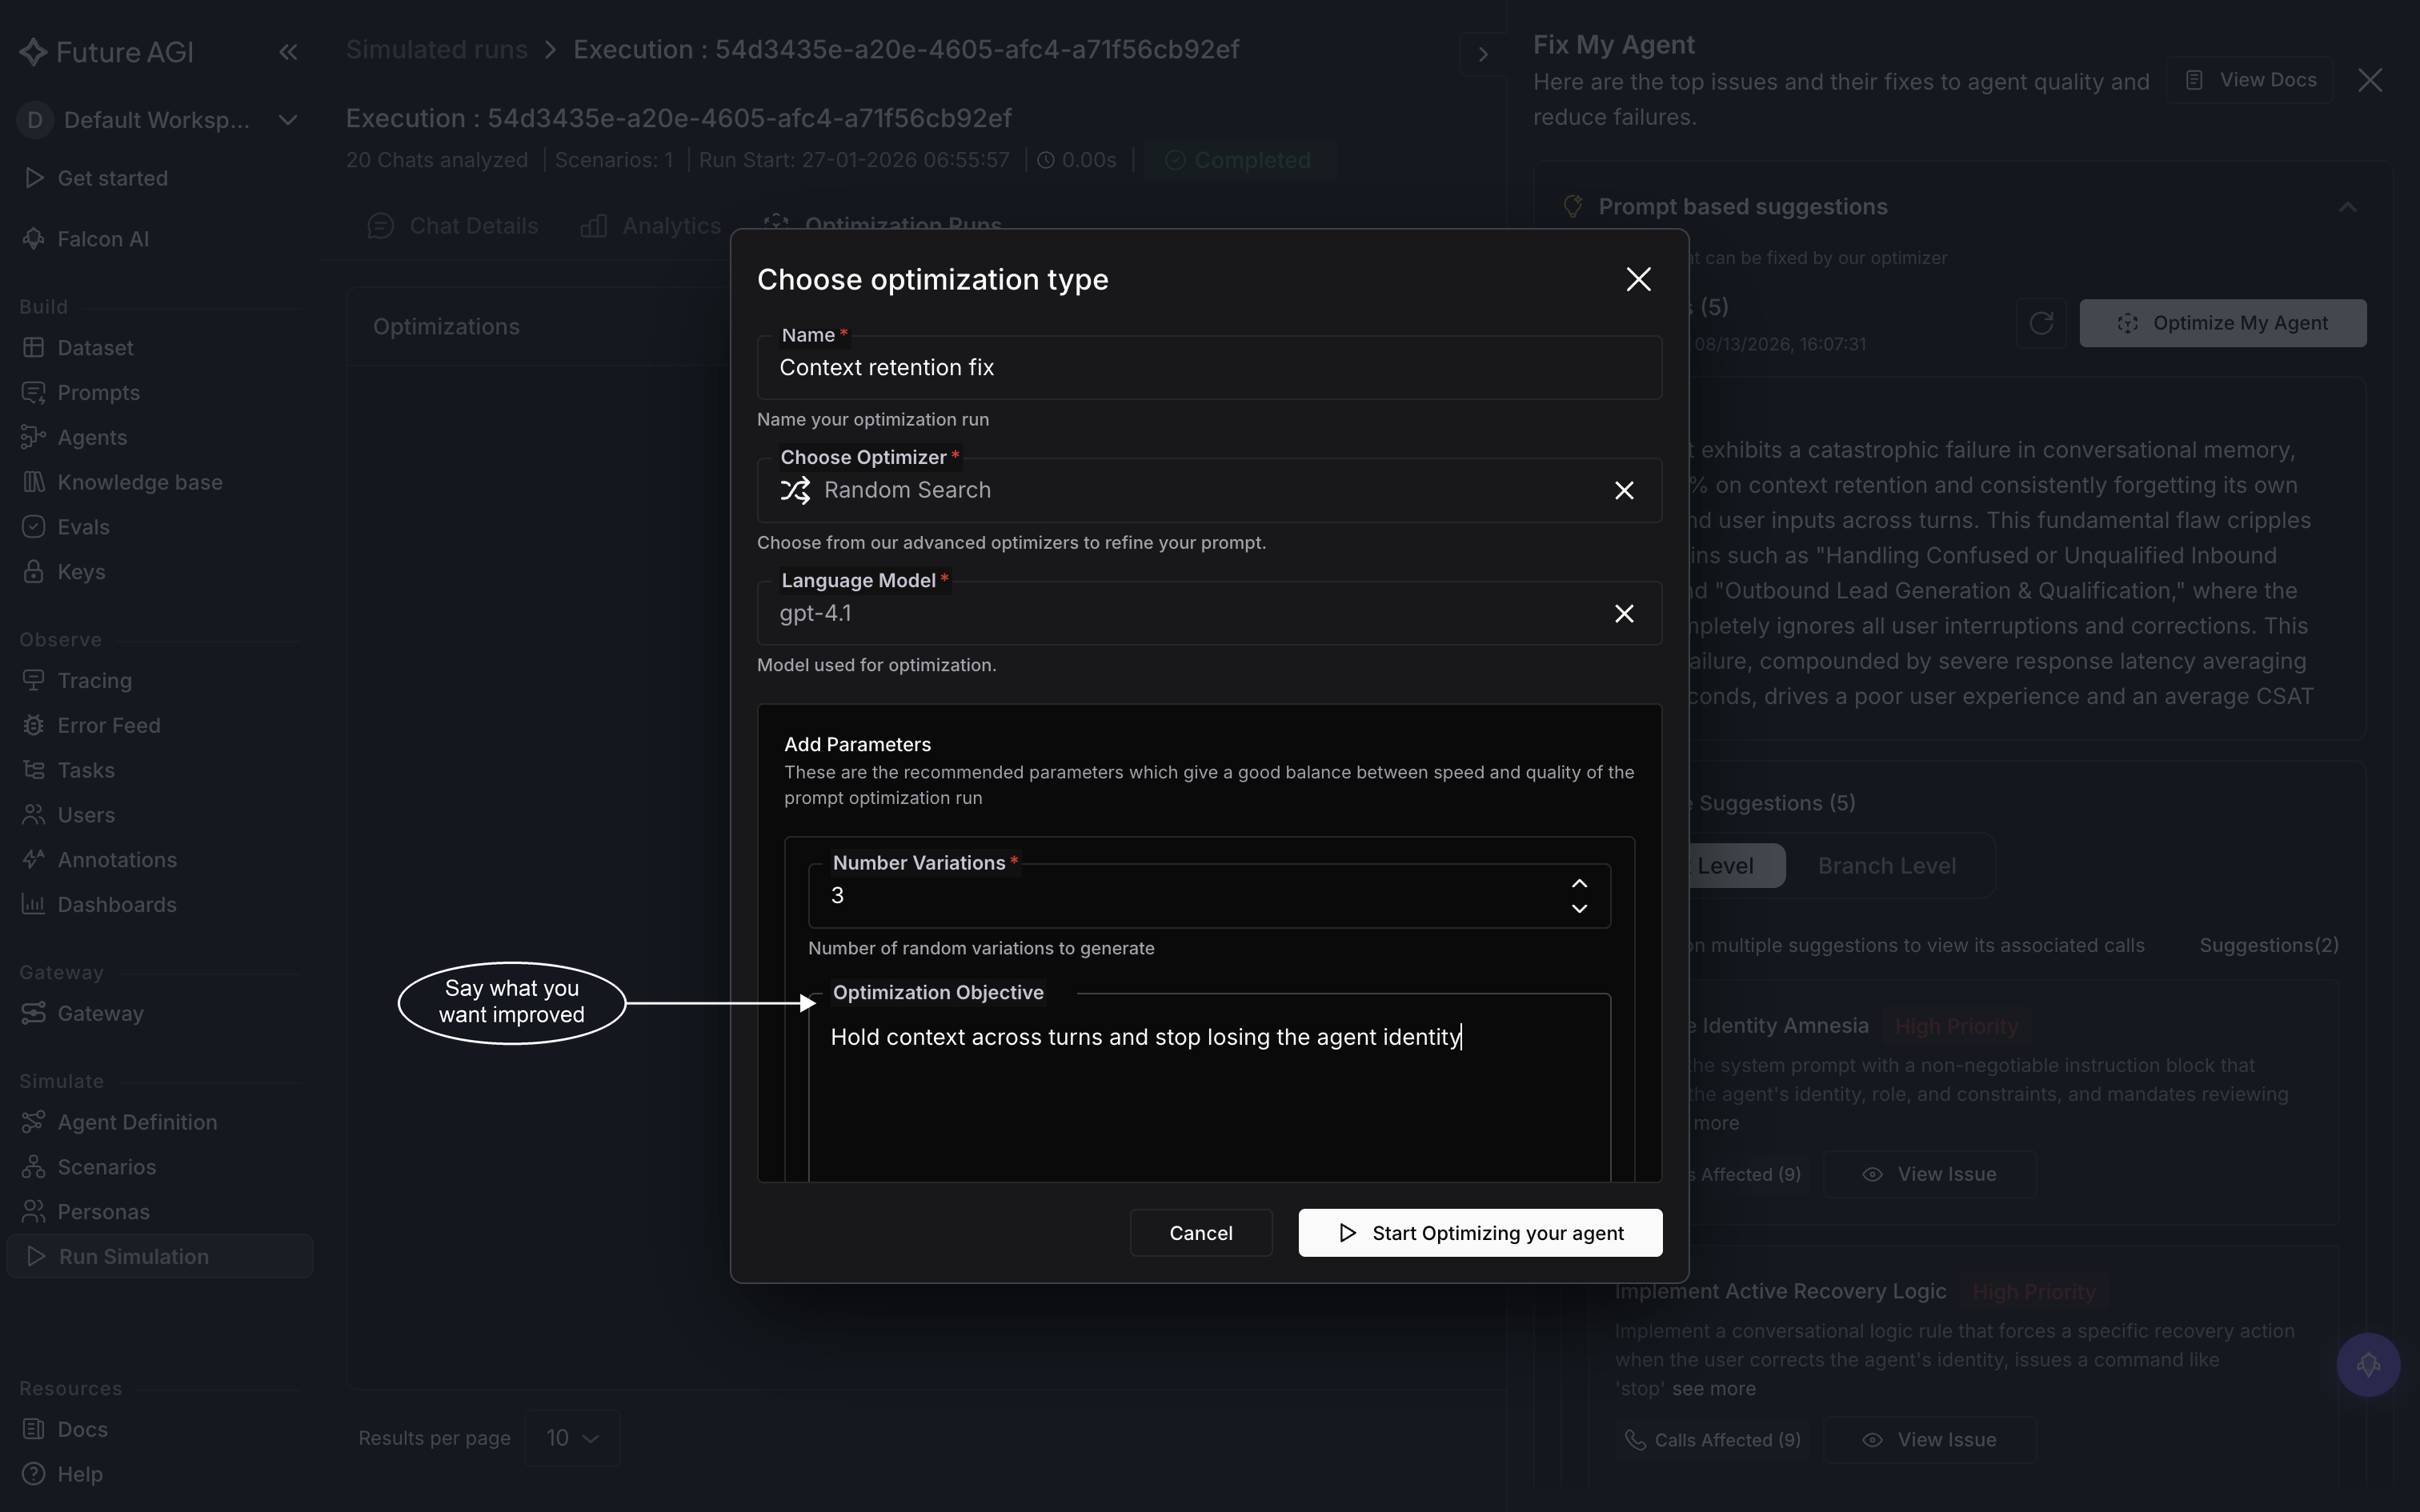Screen dimensions: 2420x1512
Task: Click the Completed status badge
Action: (1238, 160)
